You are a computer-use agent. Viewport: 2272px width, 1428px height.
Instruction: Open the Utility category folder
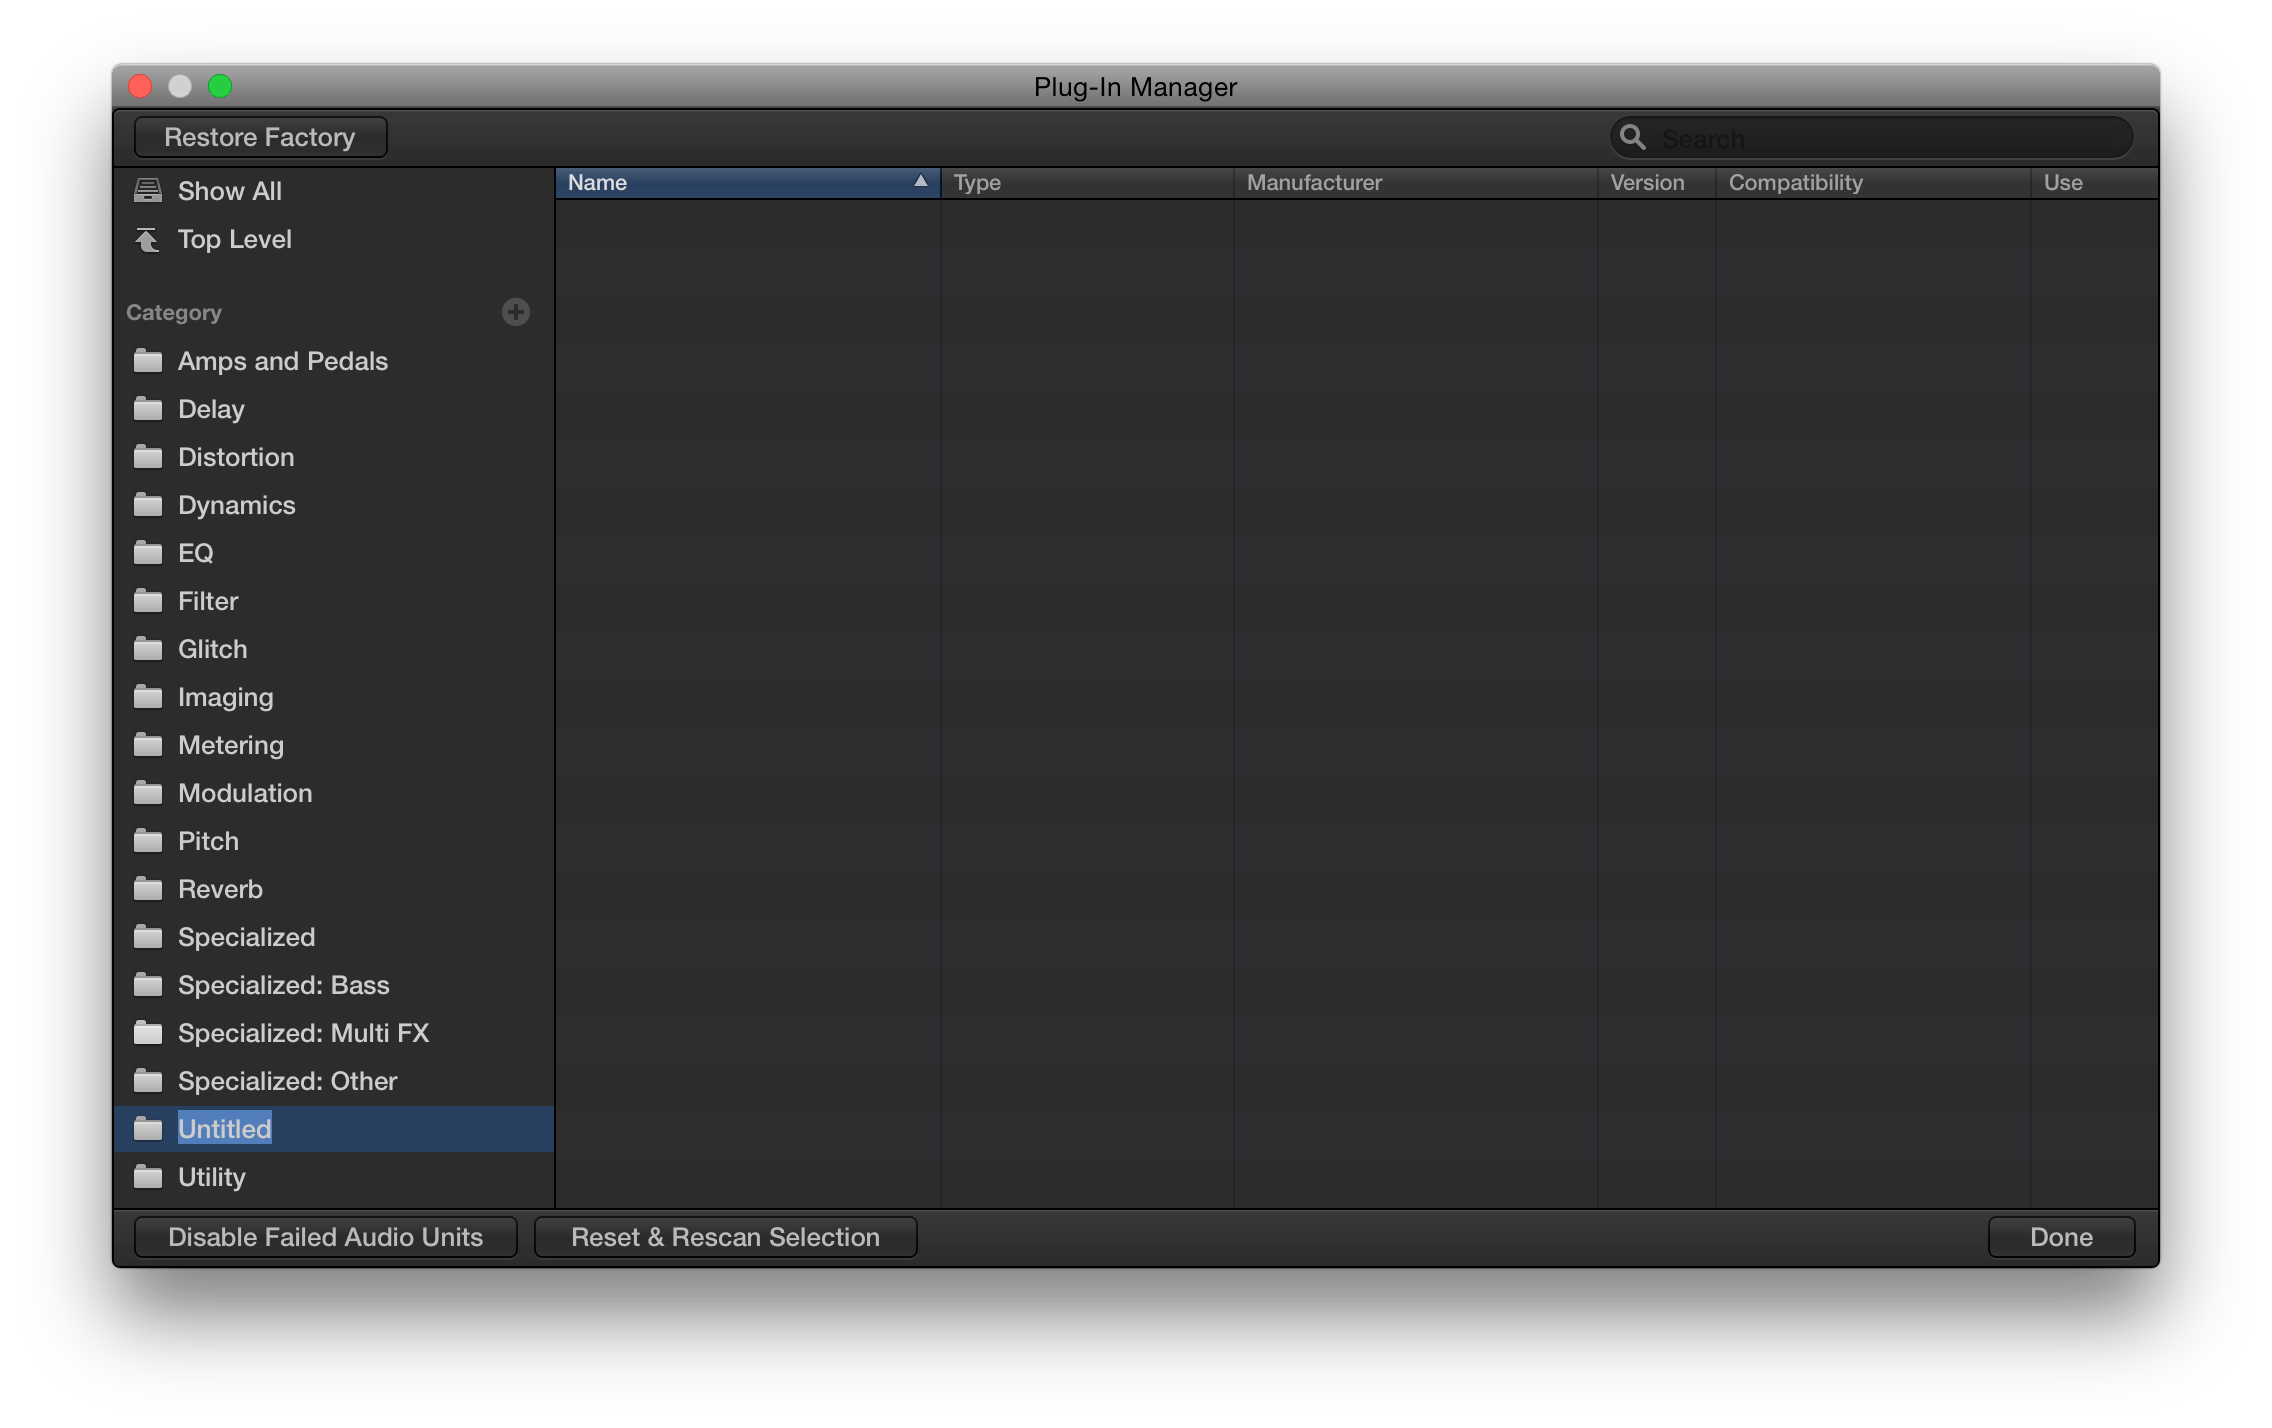point(211,1176)
